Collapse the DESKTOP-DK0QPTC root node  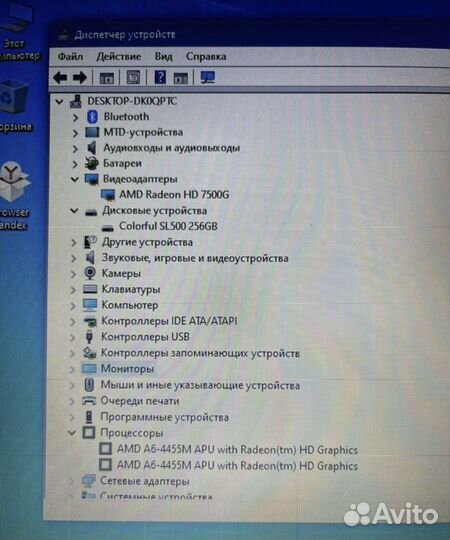click(x=60, y=102)
